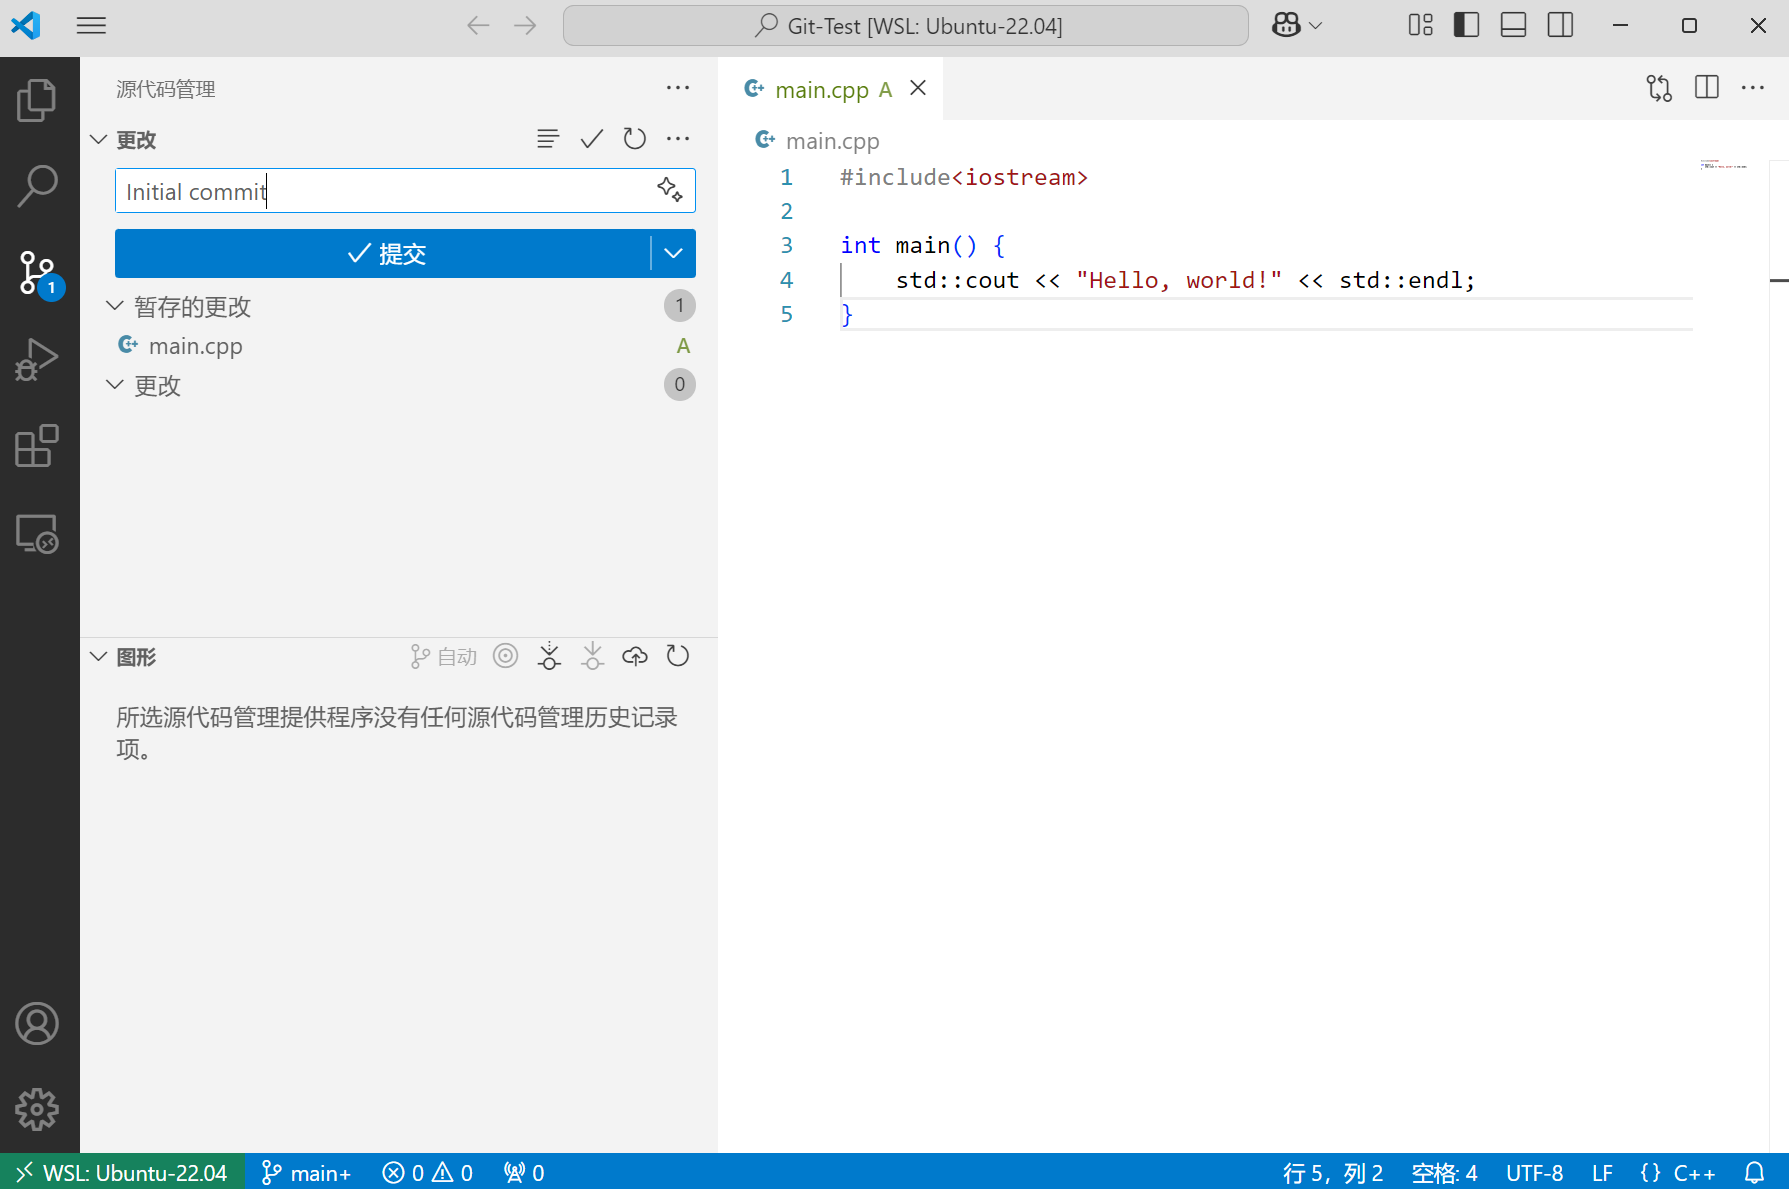This screenshot has width=1789, height=1189.
Task: Collapse the graph section
Action: [x=99, y=657]
